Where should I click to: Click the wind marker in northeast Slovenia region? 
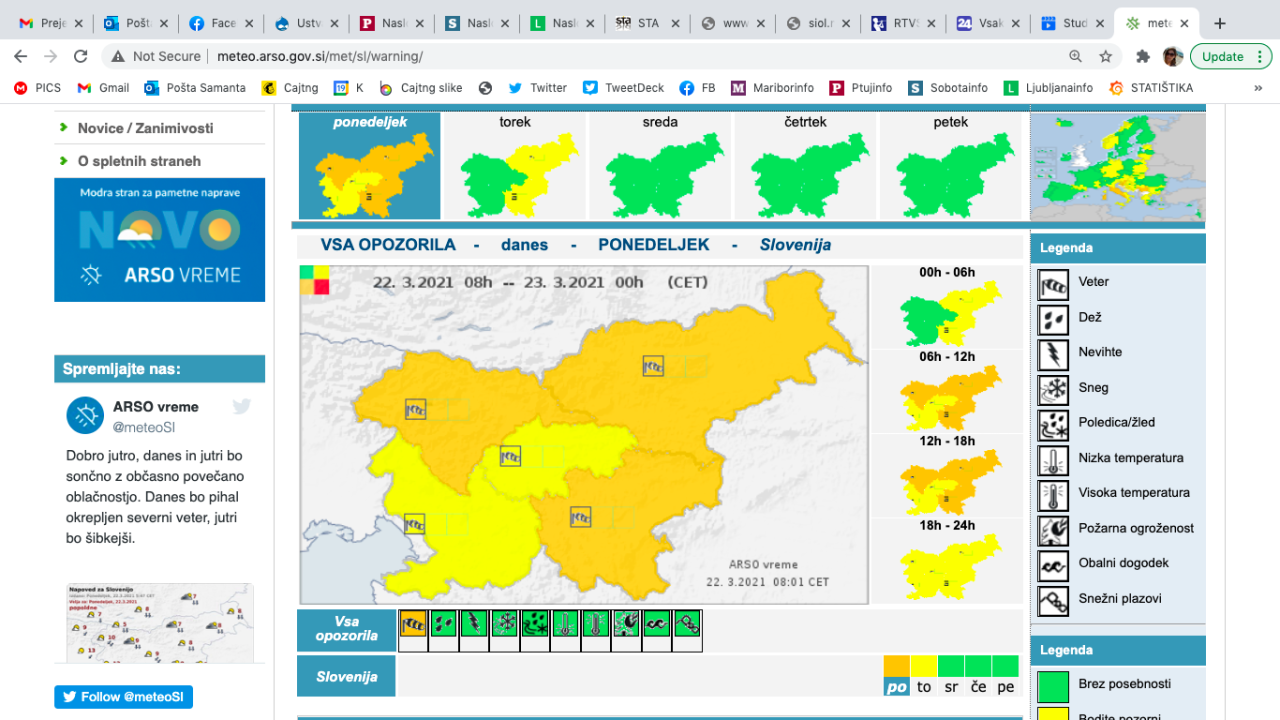[x=653, y=366]
